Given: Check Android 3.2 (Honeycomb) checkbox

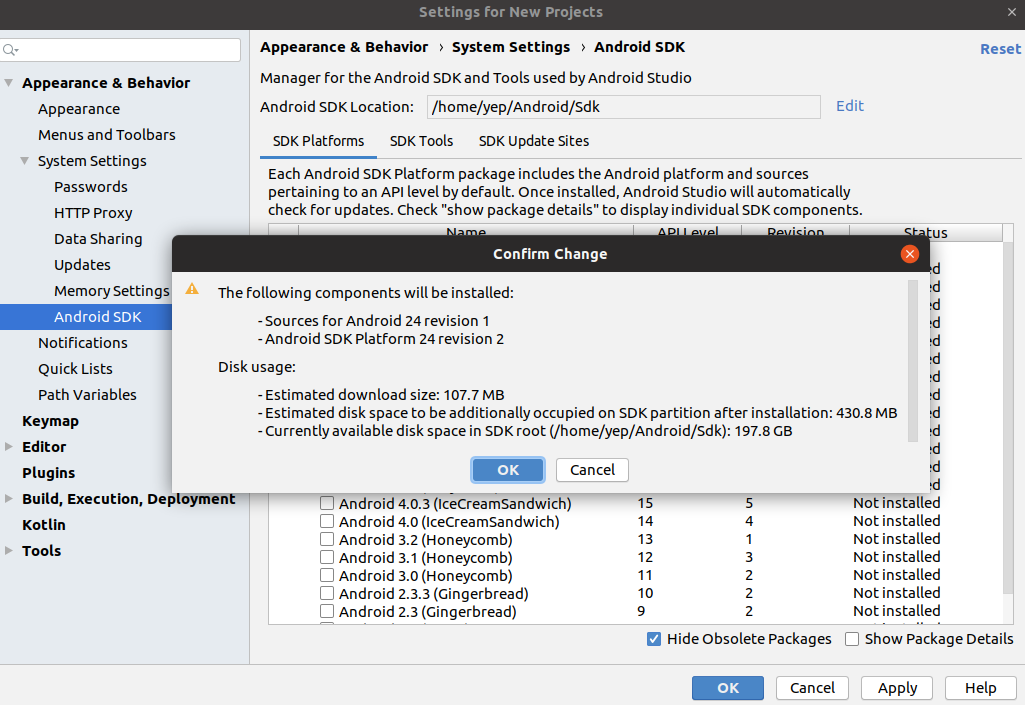Looking at the screenshot, I should (x=327, y=539).
